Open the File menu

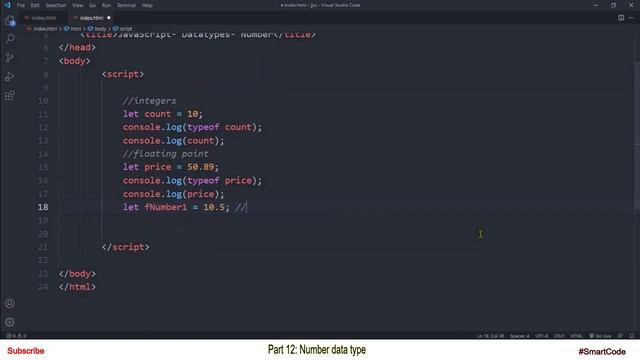(x=21, y=5)
